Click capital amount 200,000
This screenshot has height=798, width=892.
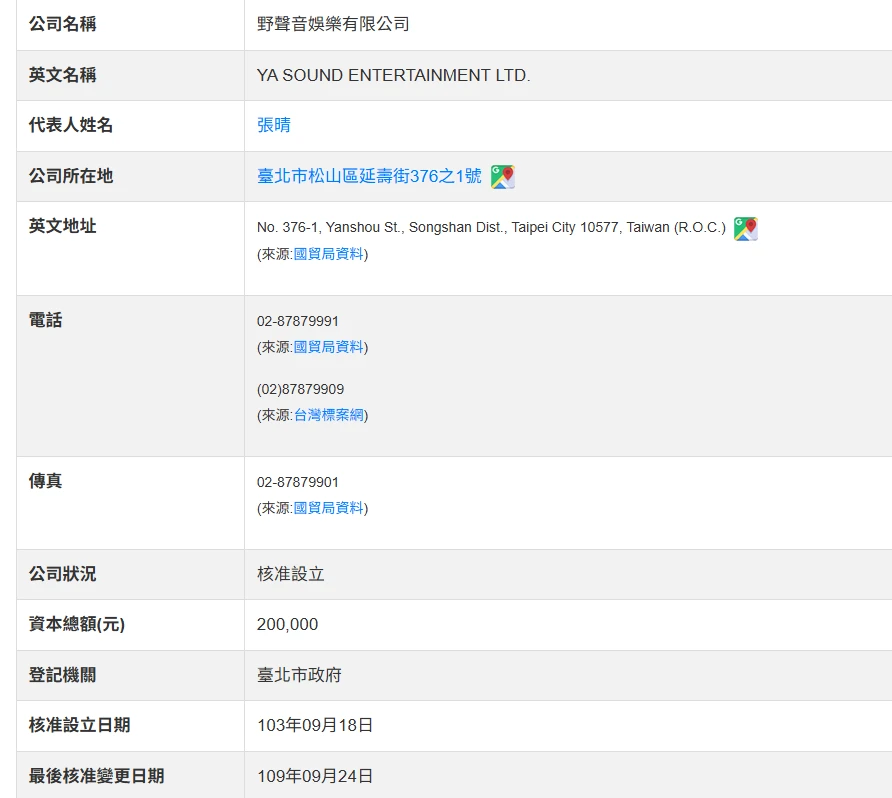click(287, 624)
